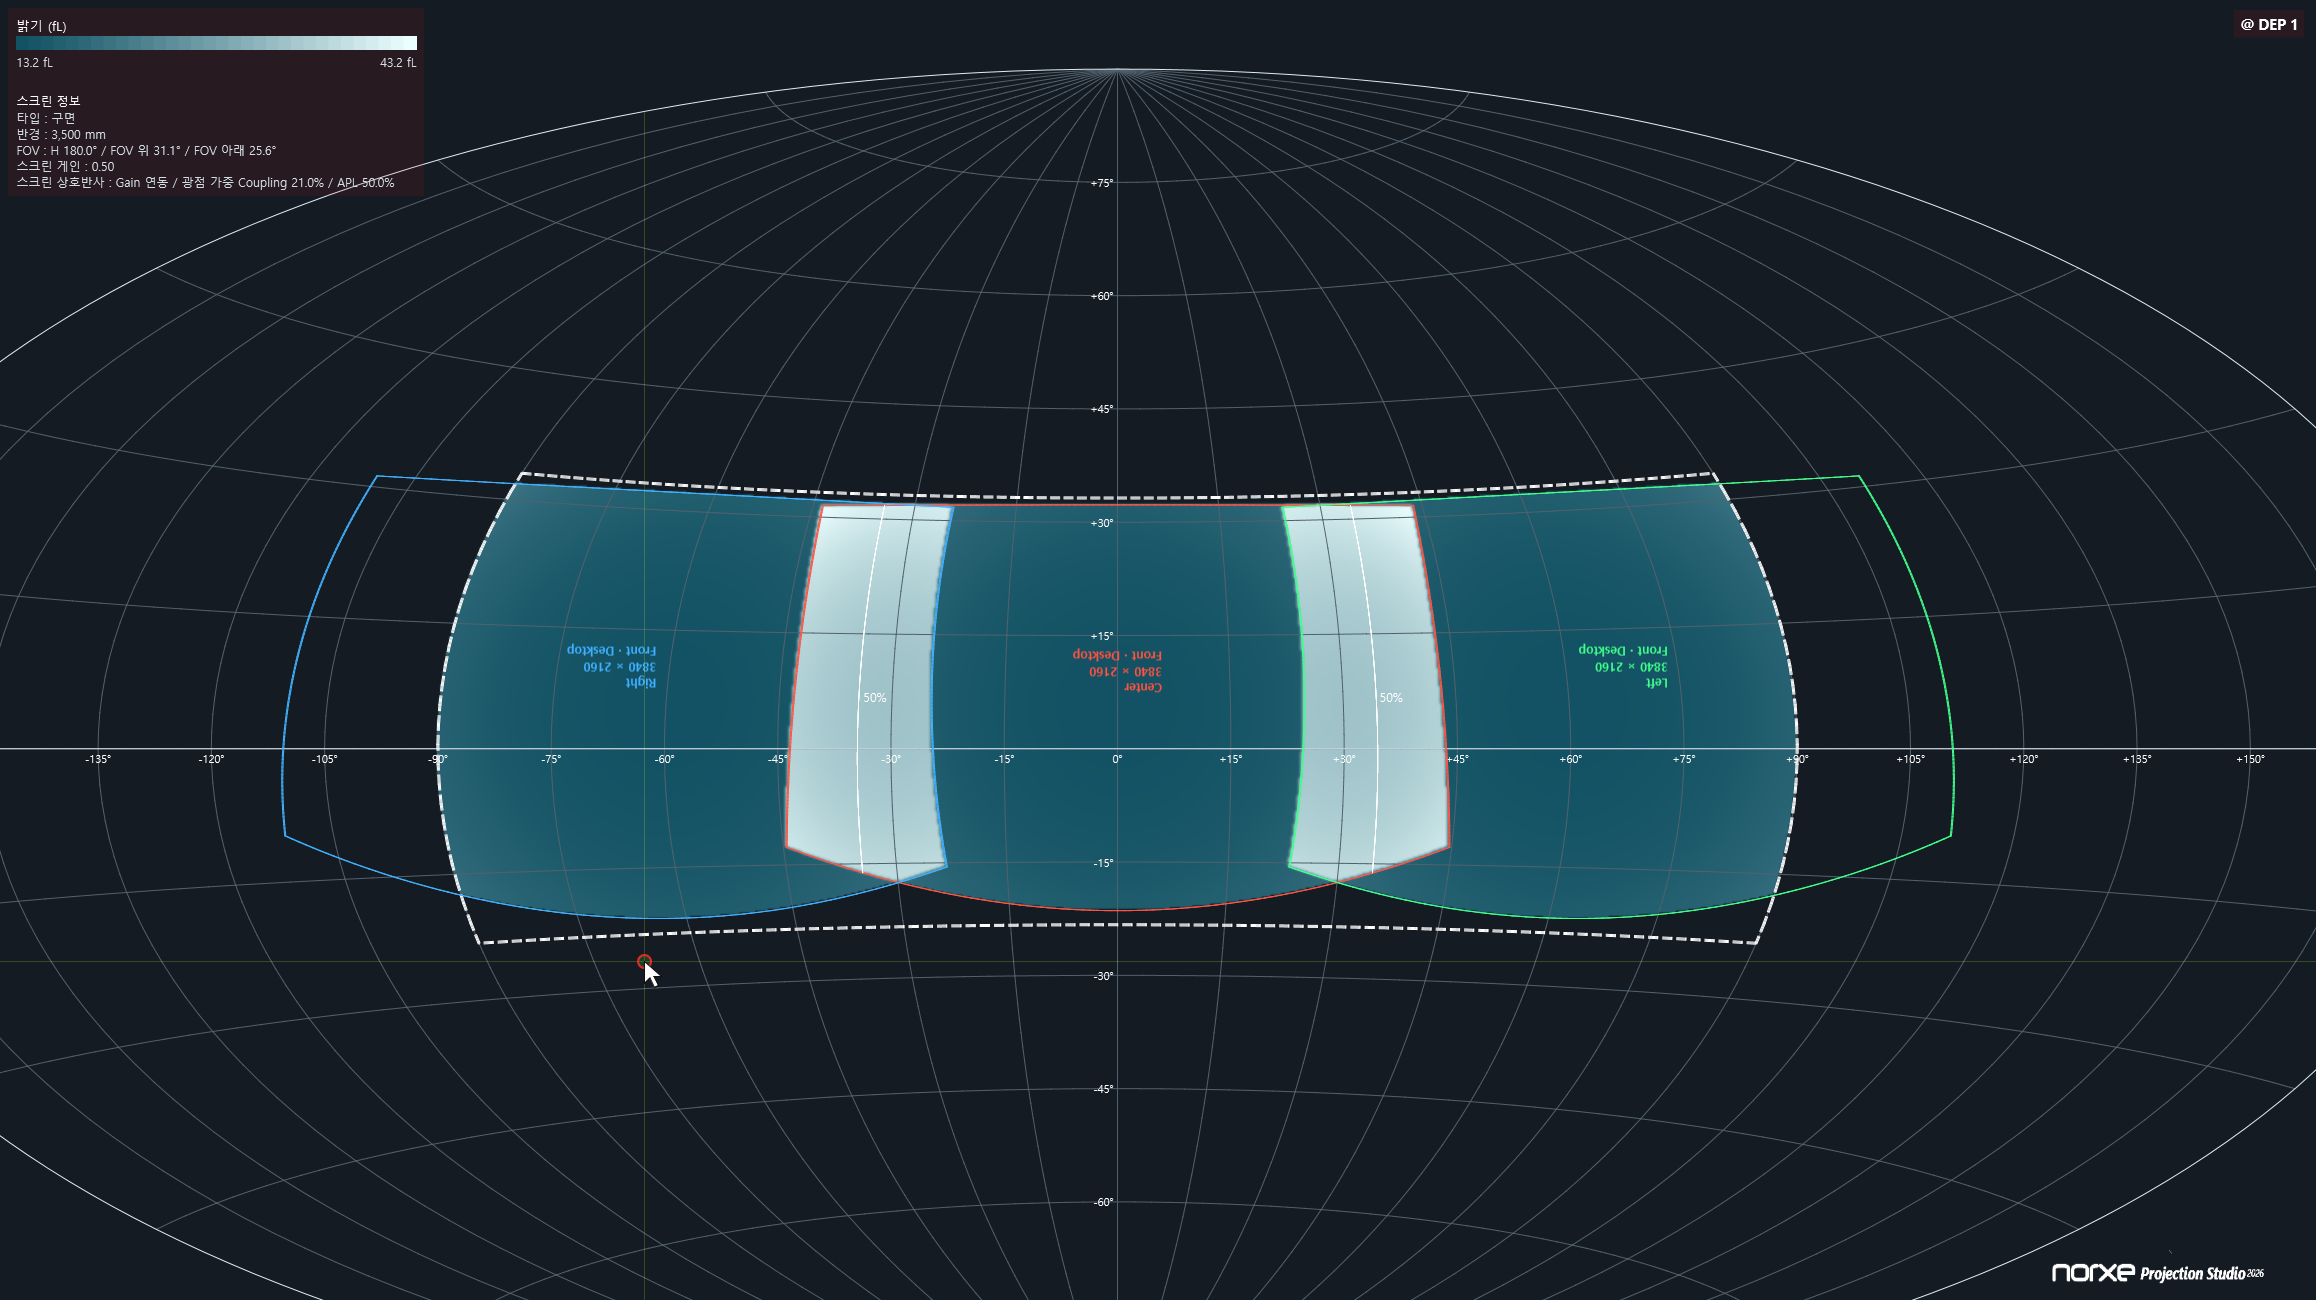2316x1300 pixels.
Task: Click the FOV H 180.0° info line
Action: (x=146, y=151)
